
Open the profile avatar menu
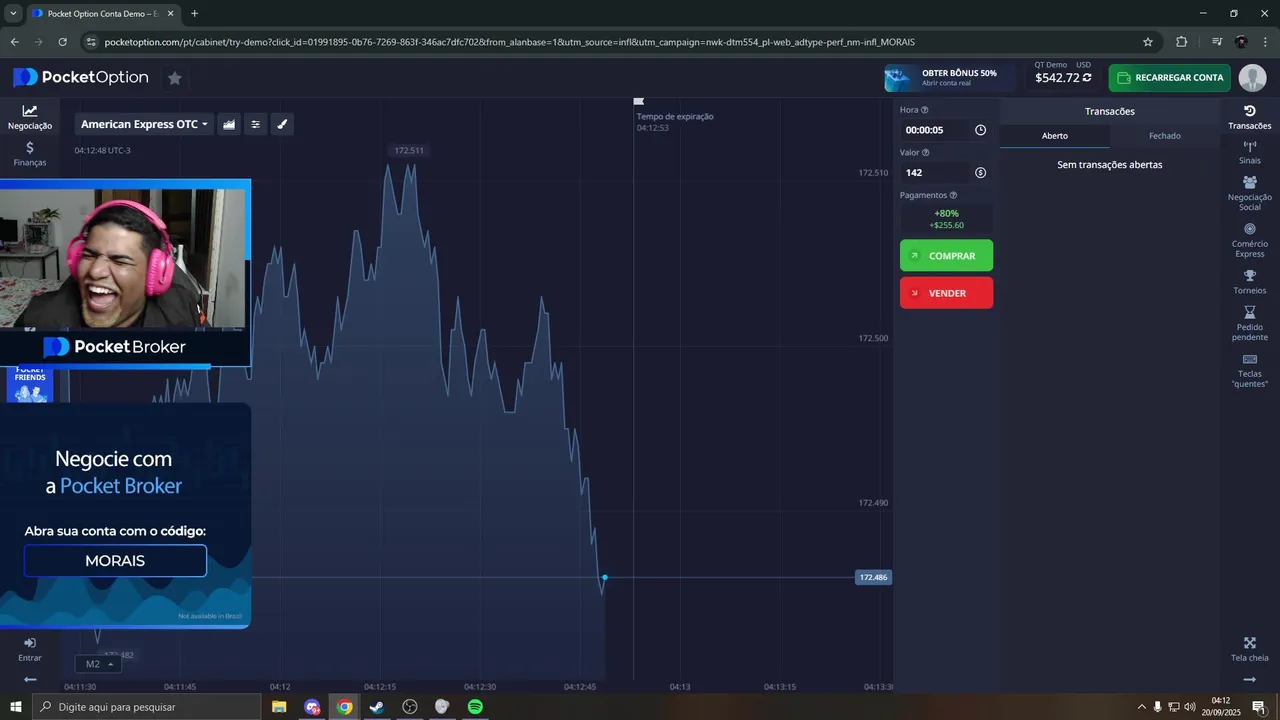pos(1252,78)
